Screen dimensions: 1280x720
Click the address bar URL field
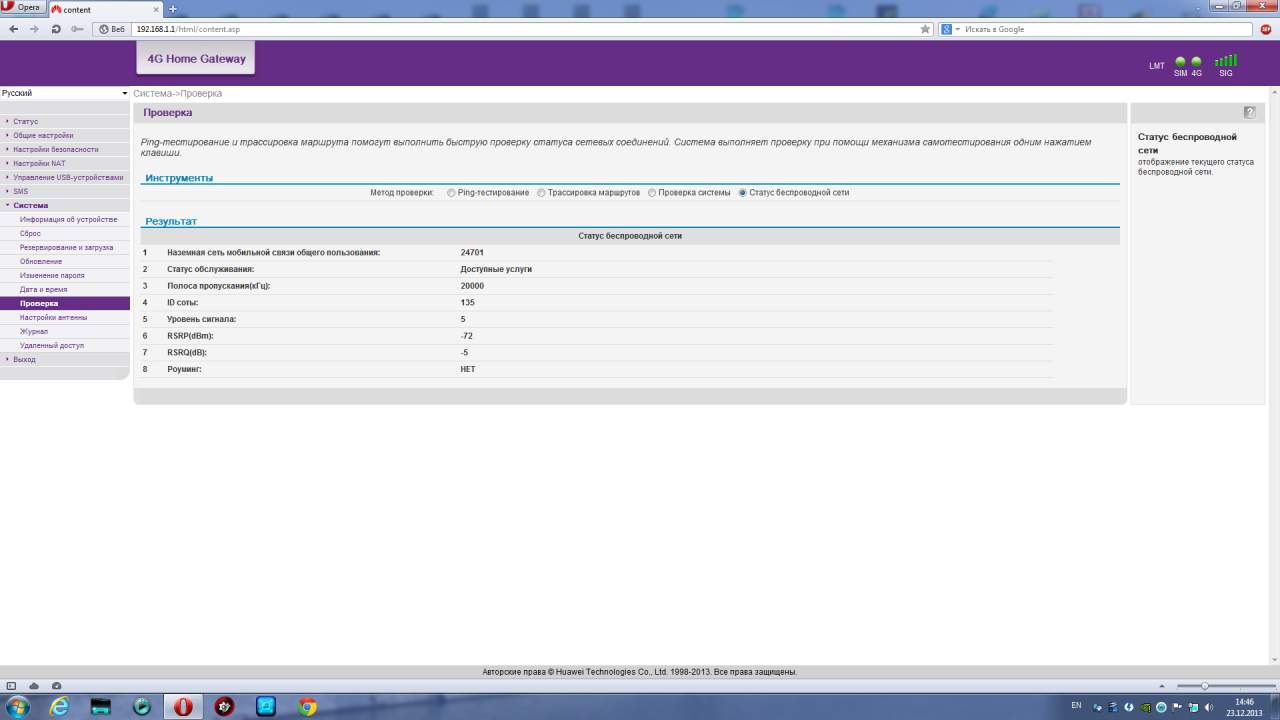(x=527, y=29)
